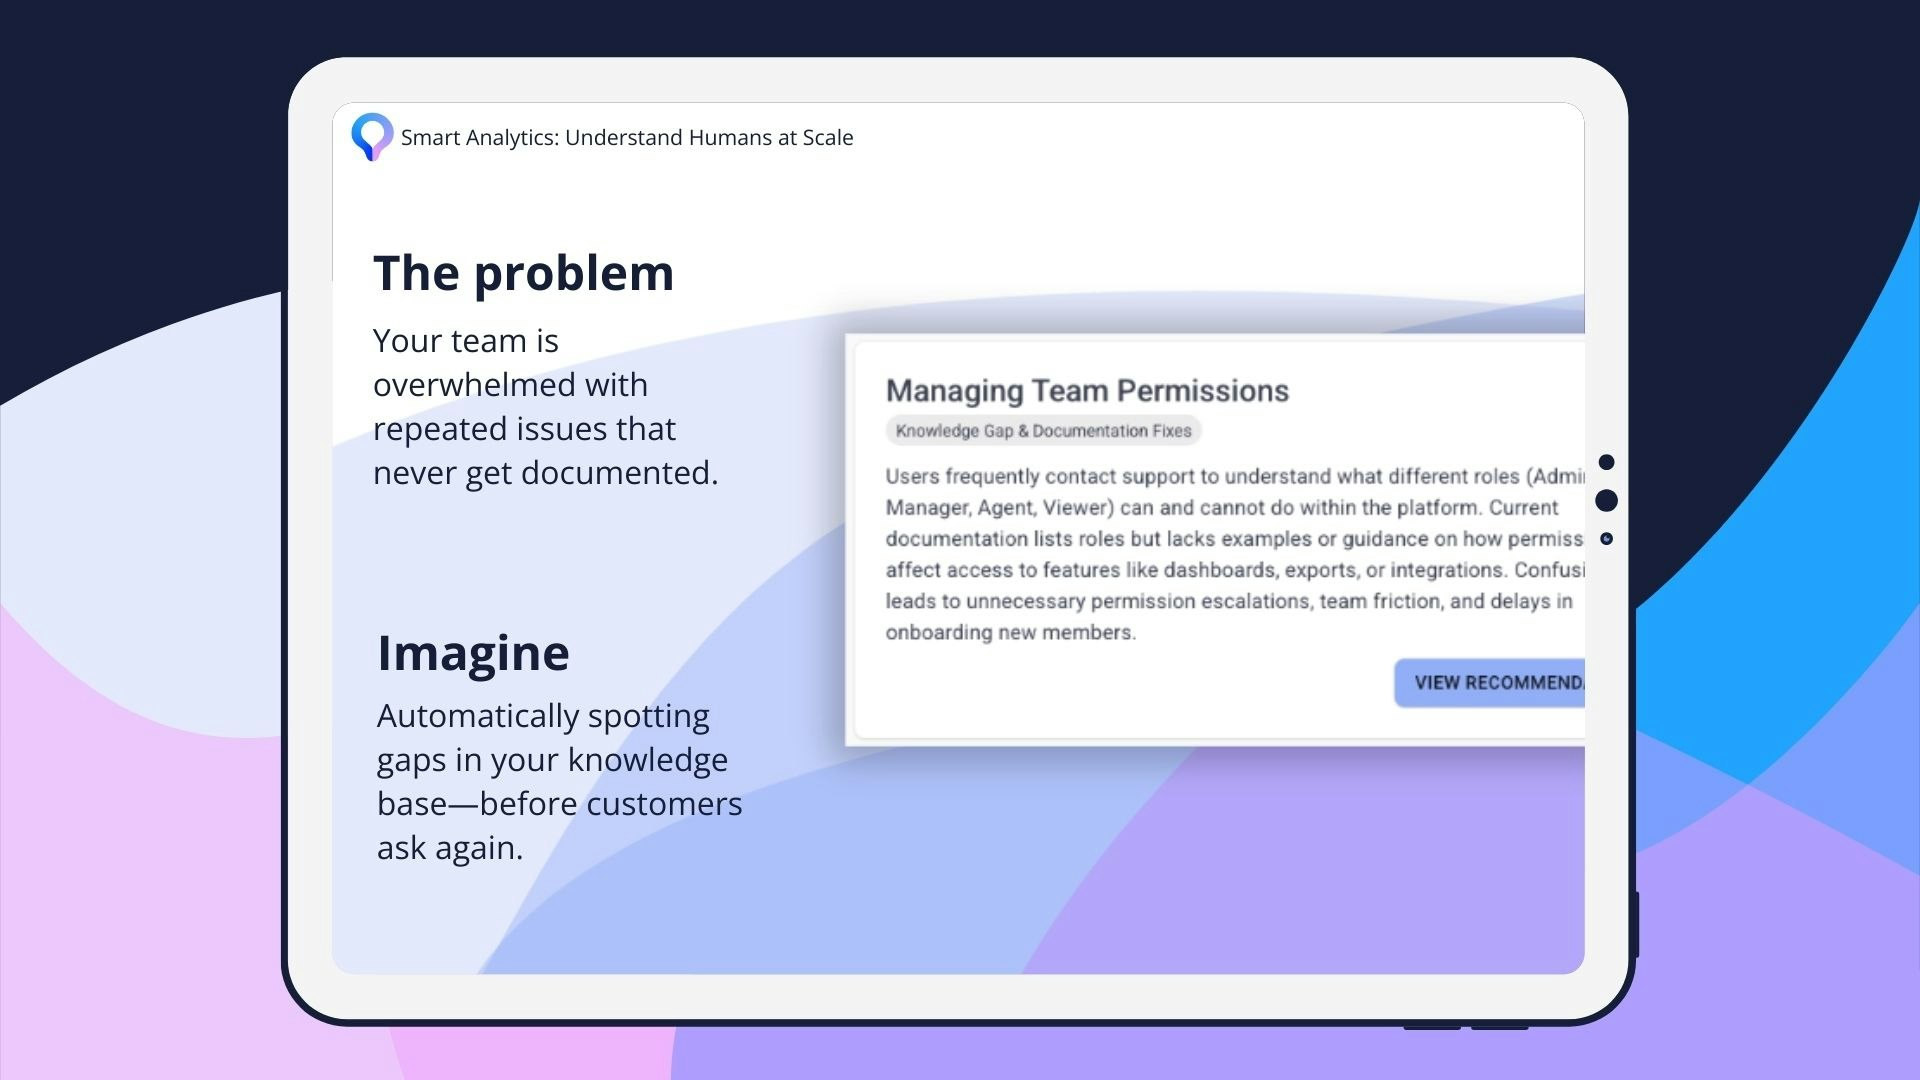The image size is (1920, 1080).
Task: Click the Knowledge Gap & Documentation Fixes tag
Action: click(x=1043, y=431)
